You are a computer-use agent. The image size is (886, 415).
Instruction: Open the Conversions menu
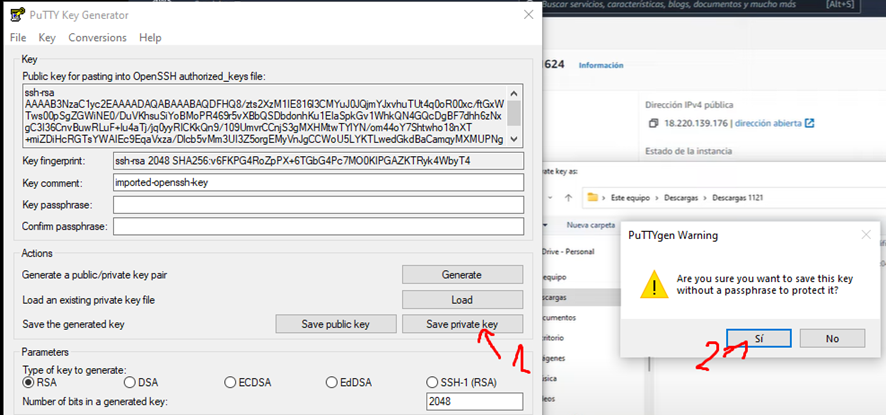(97, 37)
